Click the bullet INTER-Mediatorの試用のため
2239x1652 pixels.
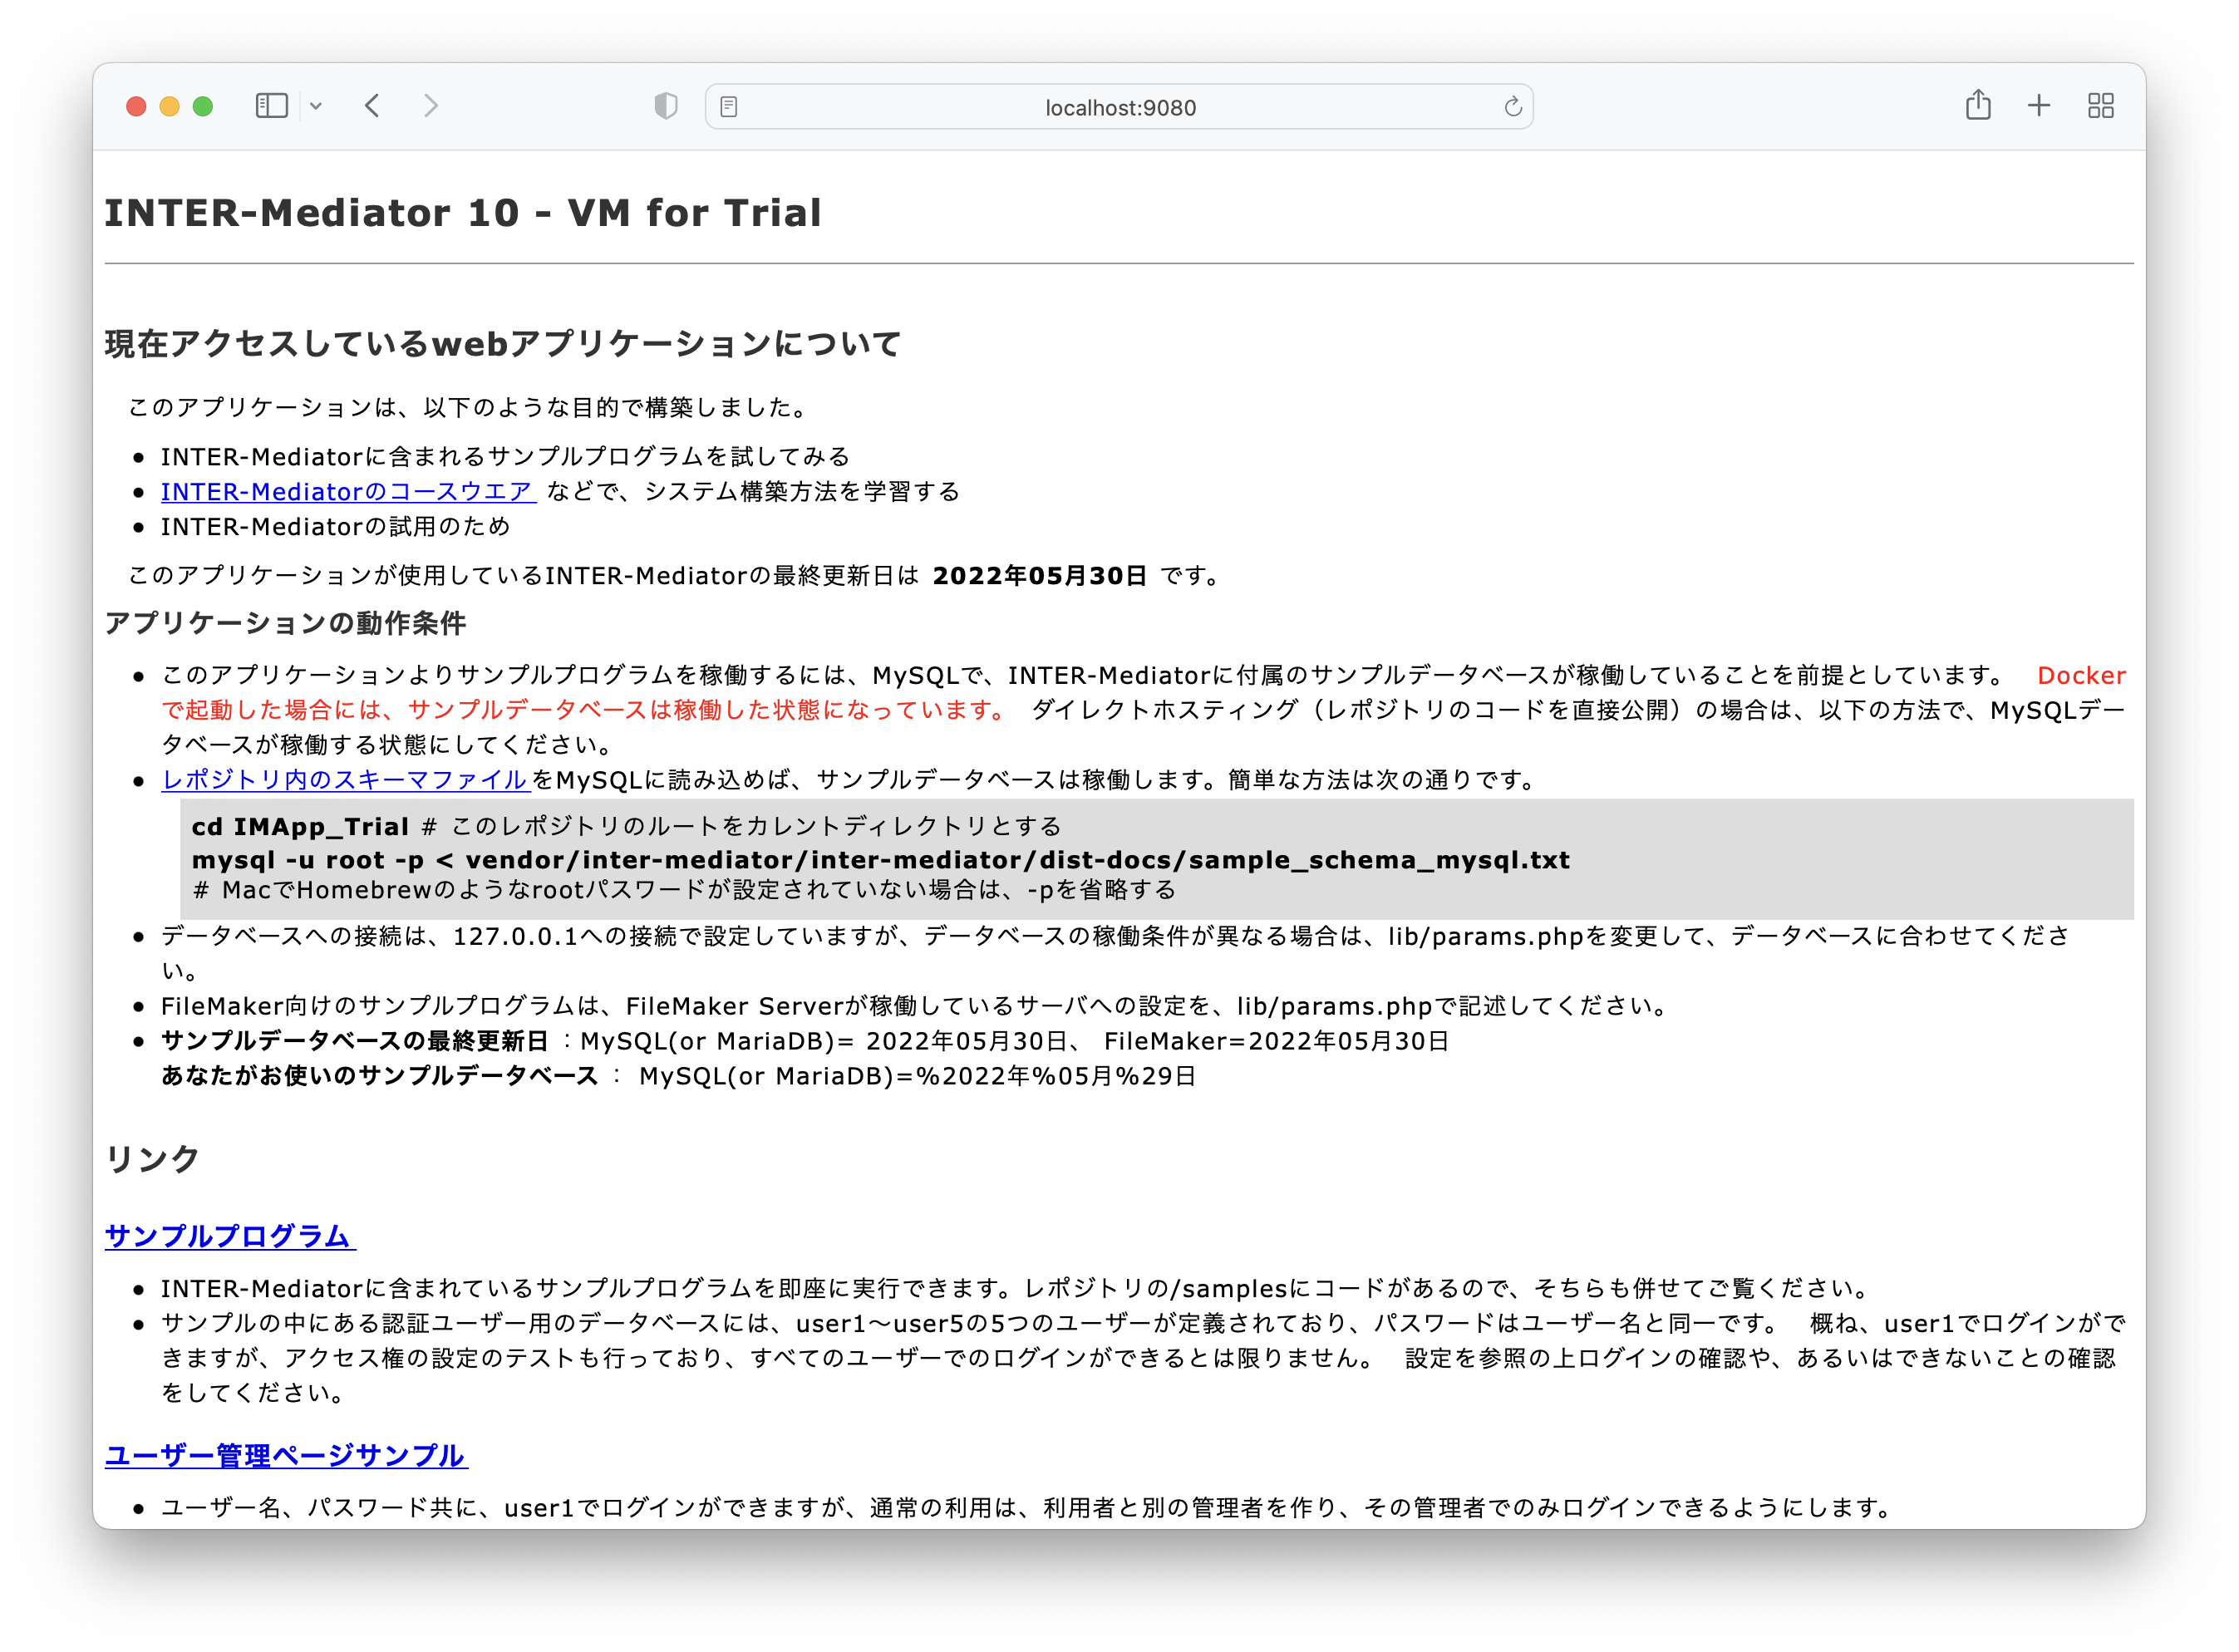(335, 527)
